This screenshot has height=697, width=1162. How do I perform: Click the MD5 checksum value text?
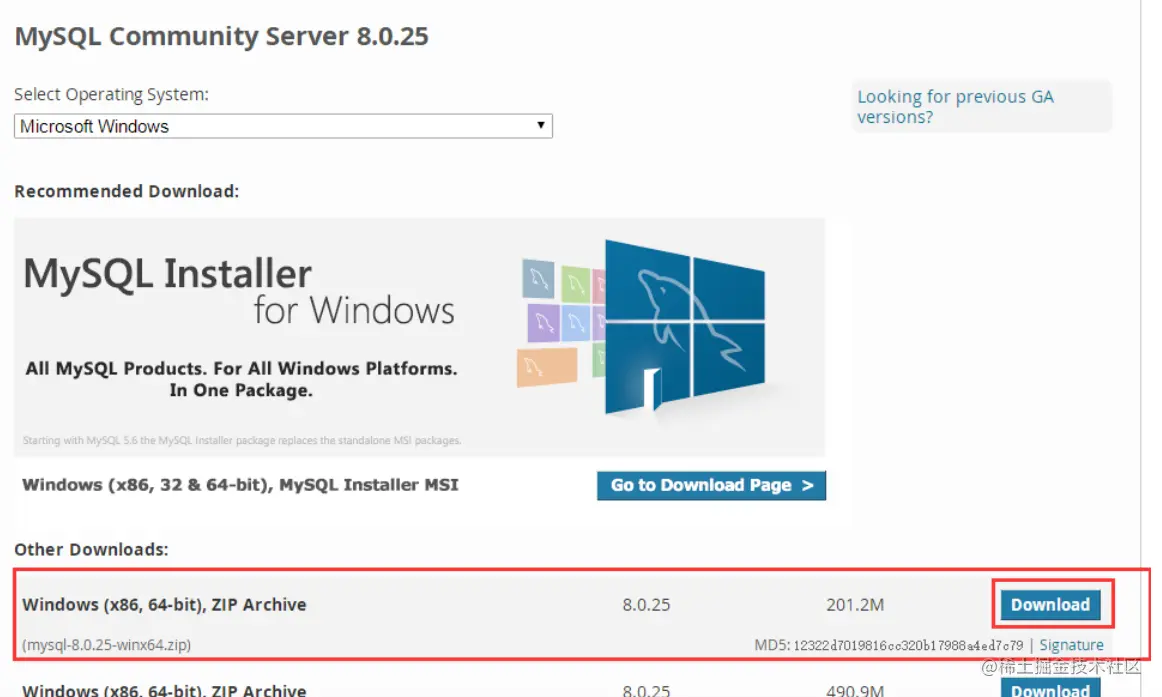(908, 645)
